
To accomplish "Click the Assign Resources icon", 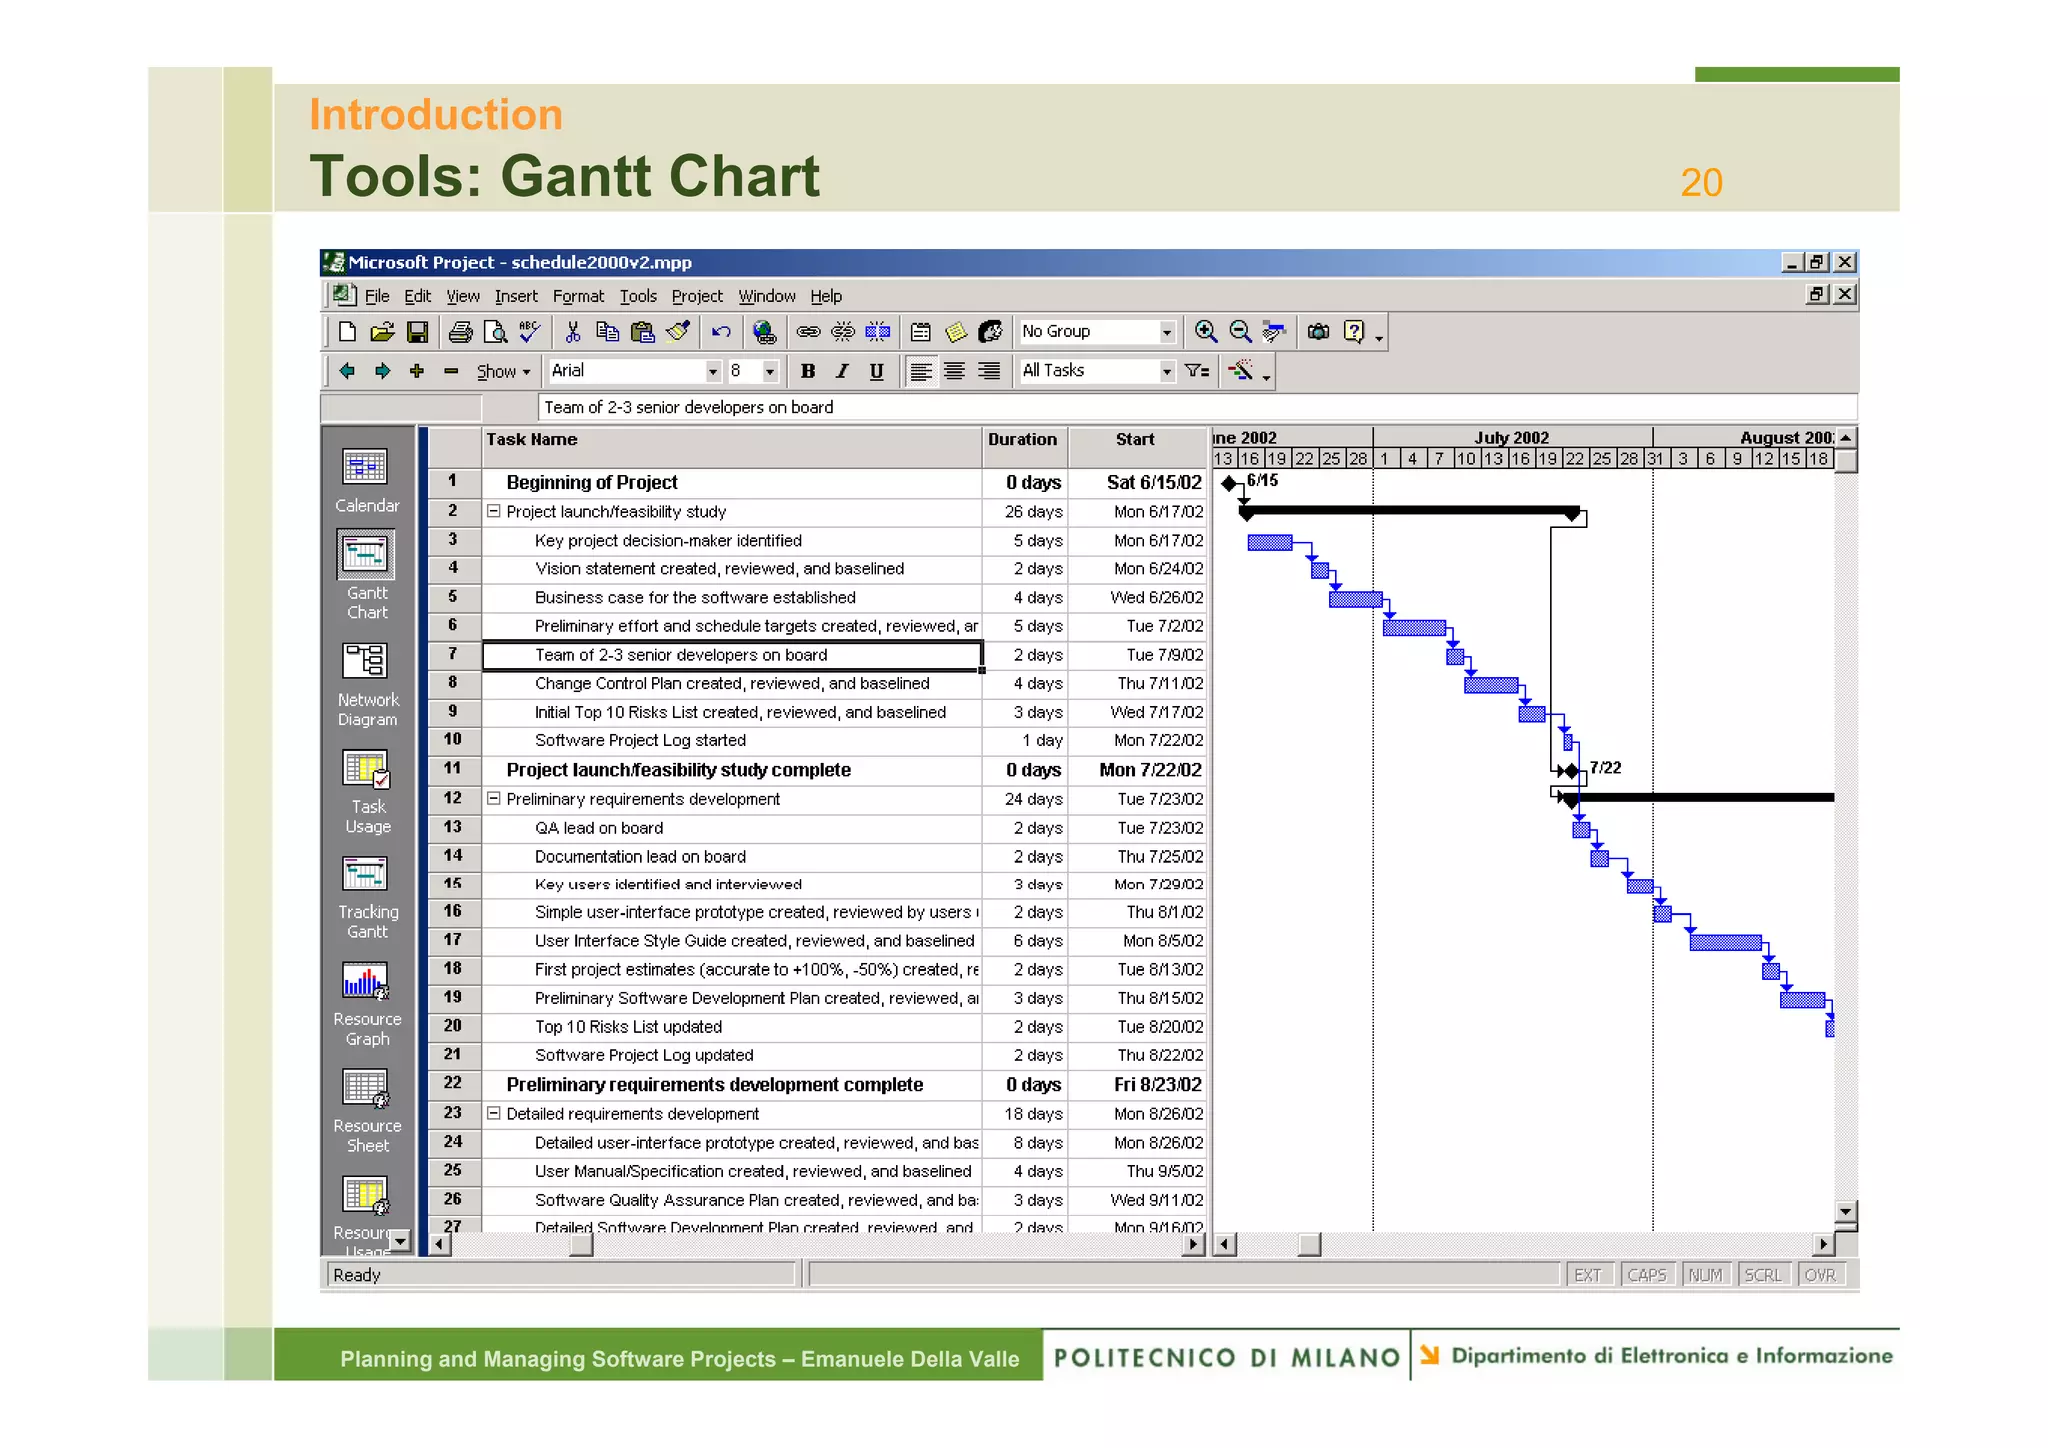I will click(990, 332).
